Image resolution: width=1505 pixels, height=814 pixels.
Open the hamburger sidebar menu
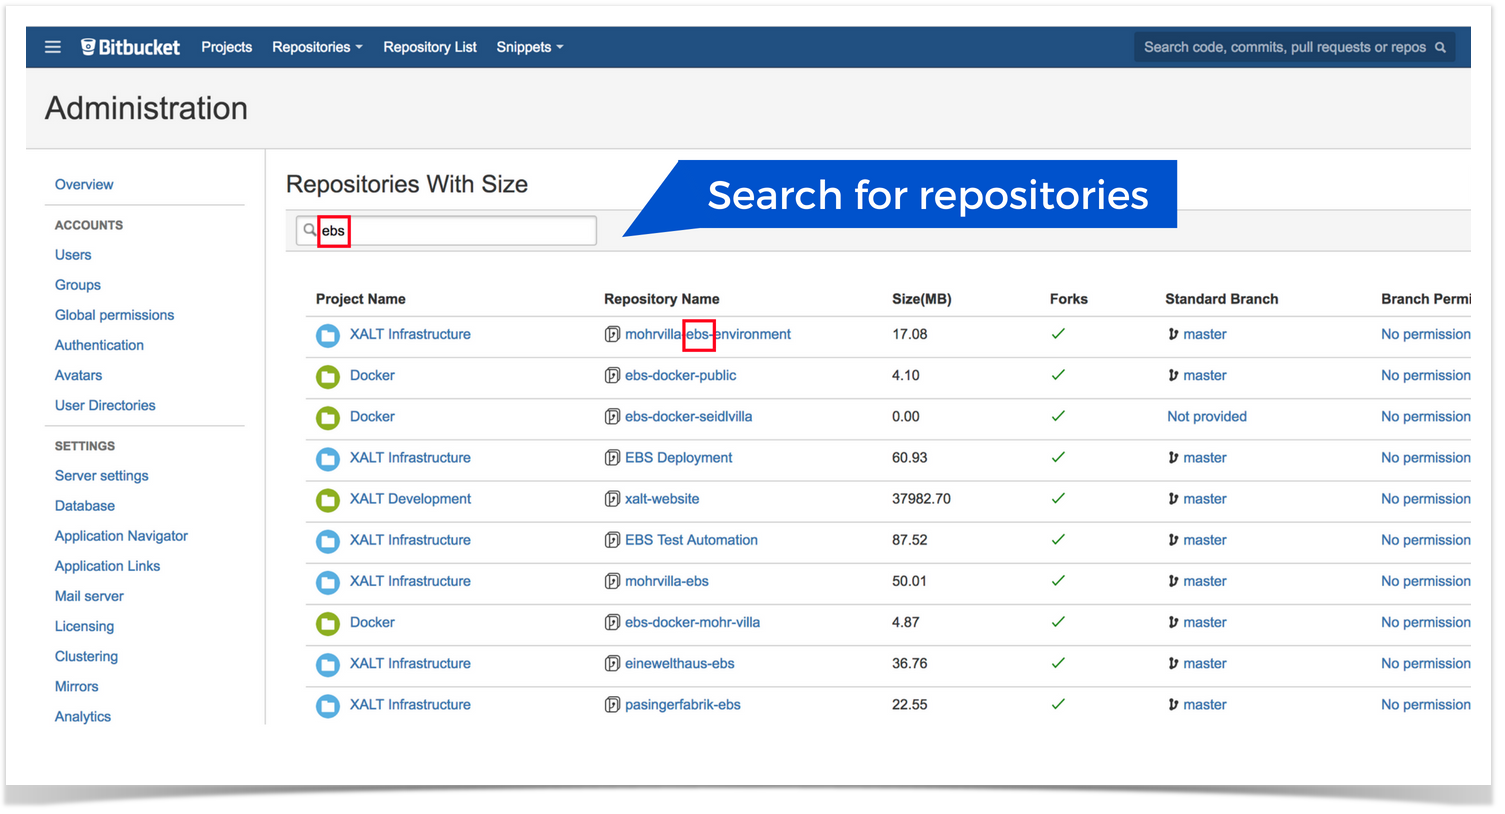pyautogui.click(x=53, y=47)
